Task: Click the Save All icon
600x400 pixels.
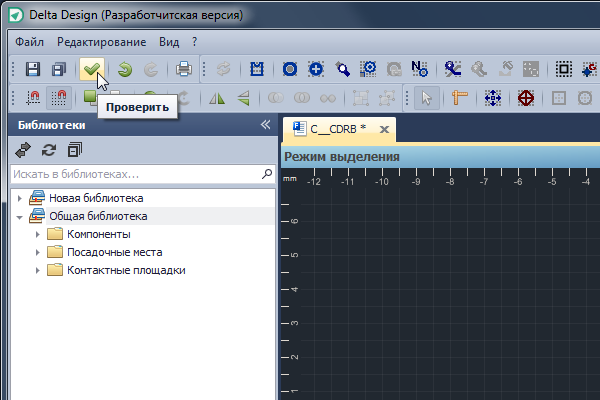Action: point(59,69)
